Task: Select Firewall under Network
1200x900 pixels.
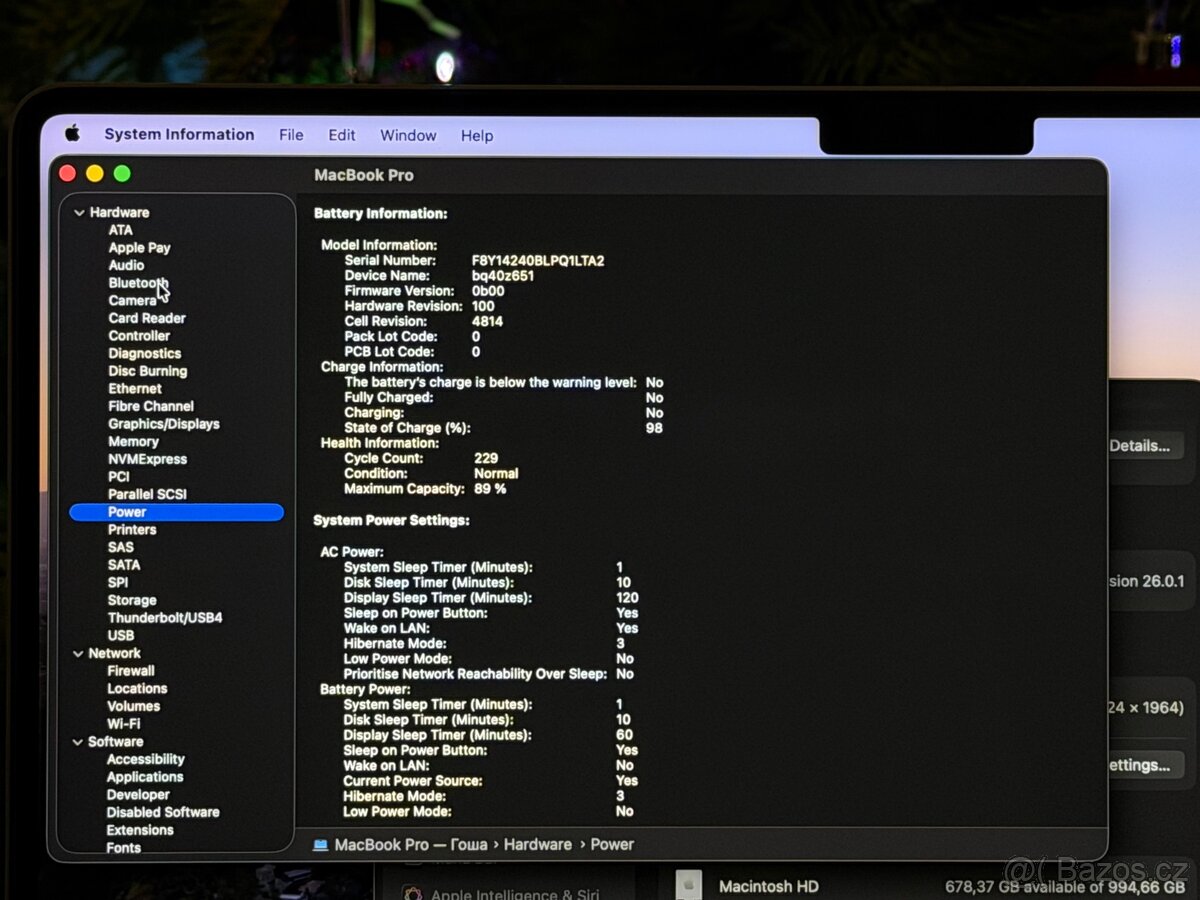Action: click(131, 671)
